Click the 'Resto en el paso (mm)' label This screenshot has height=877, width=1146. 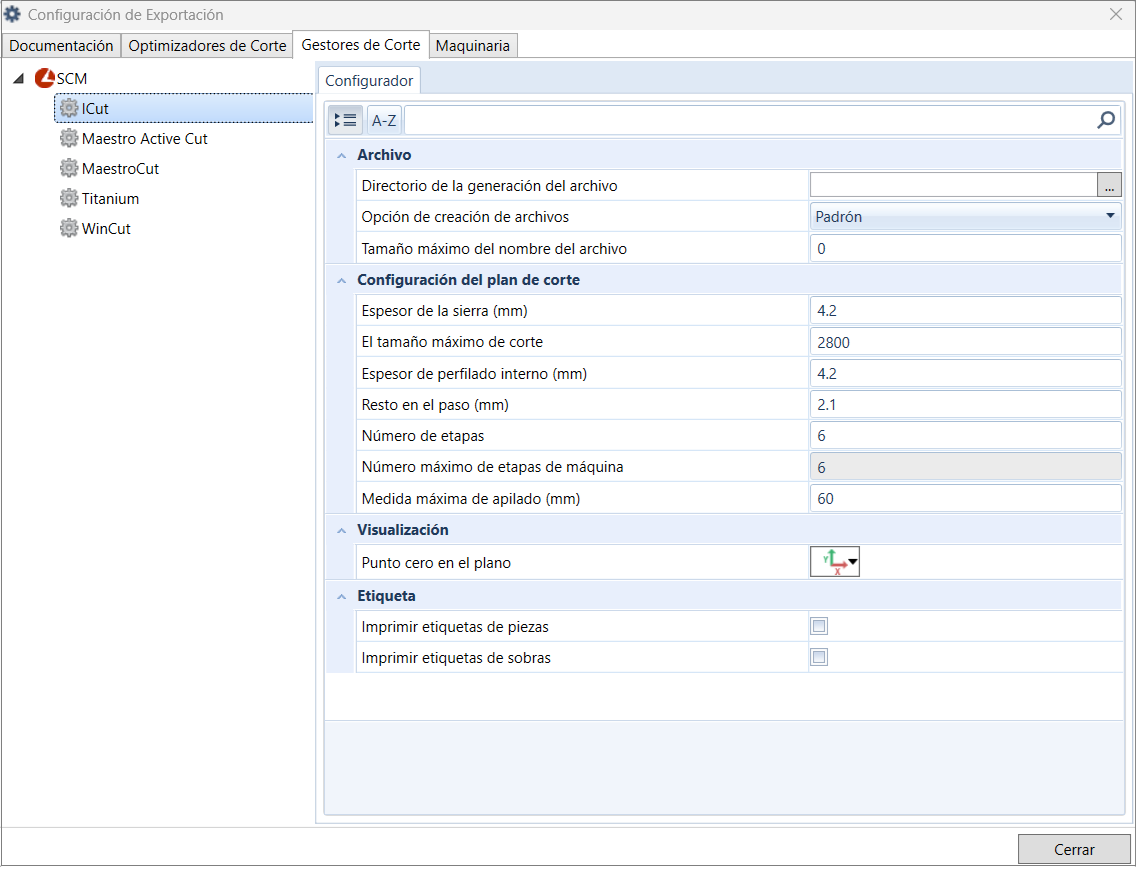[x=435, y=404]
